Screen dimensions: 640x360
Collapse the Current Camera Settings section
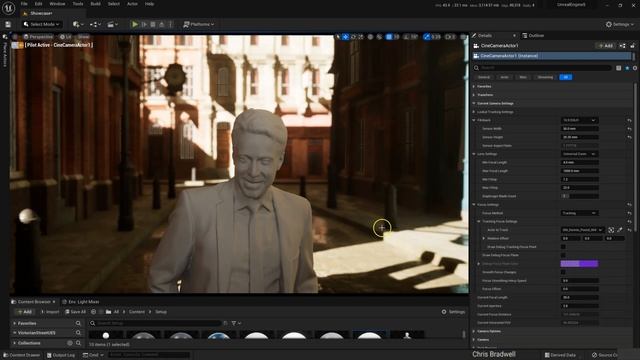[474, 103]
